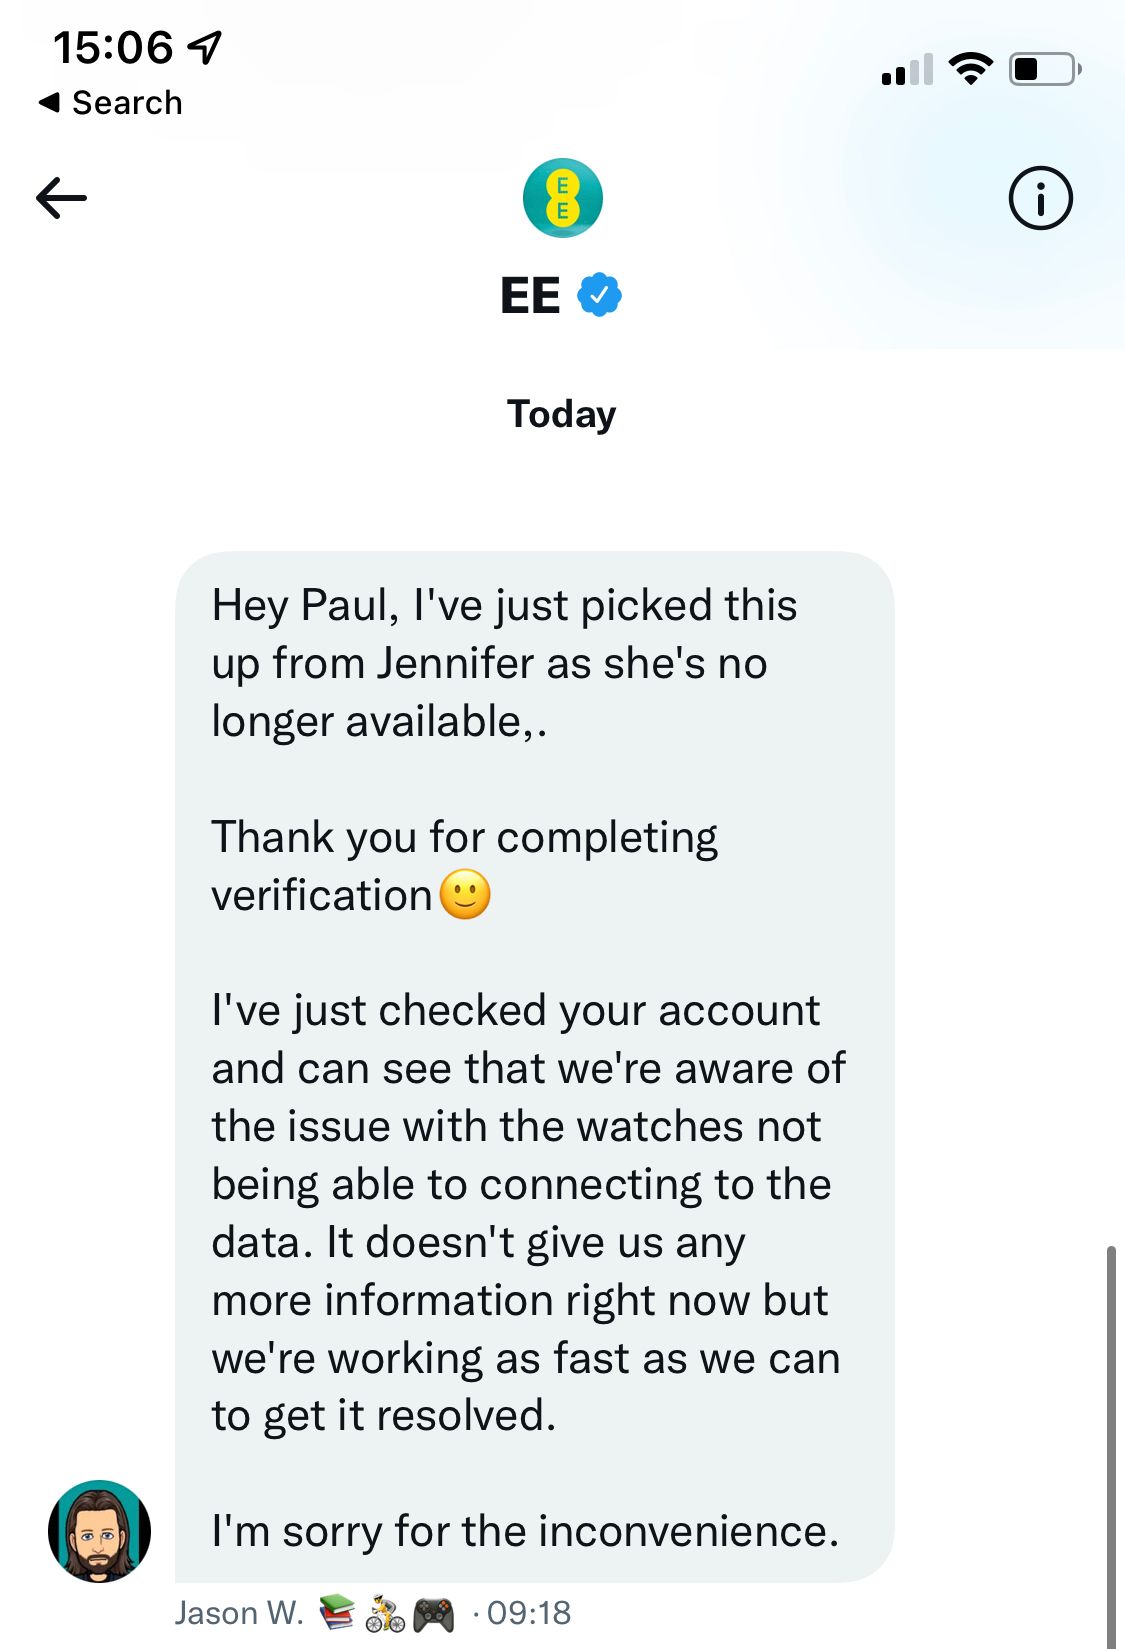The height and width of the screenshot is (1649, 1125).
Task: Open the EE profile logo avatar
Action: click(563, 198)
